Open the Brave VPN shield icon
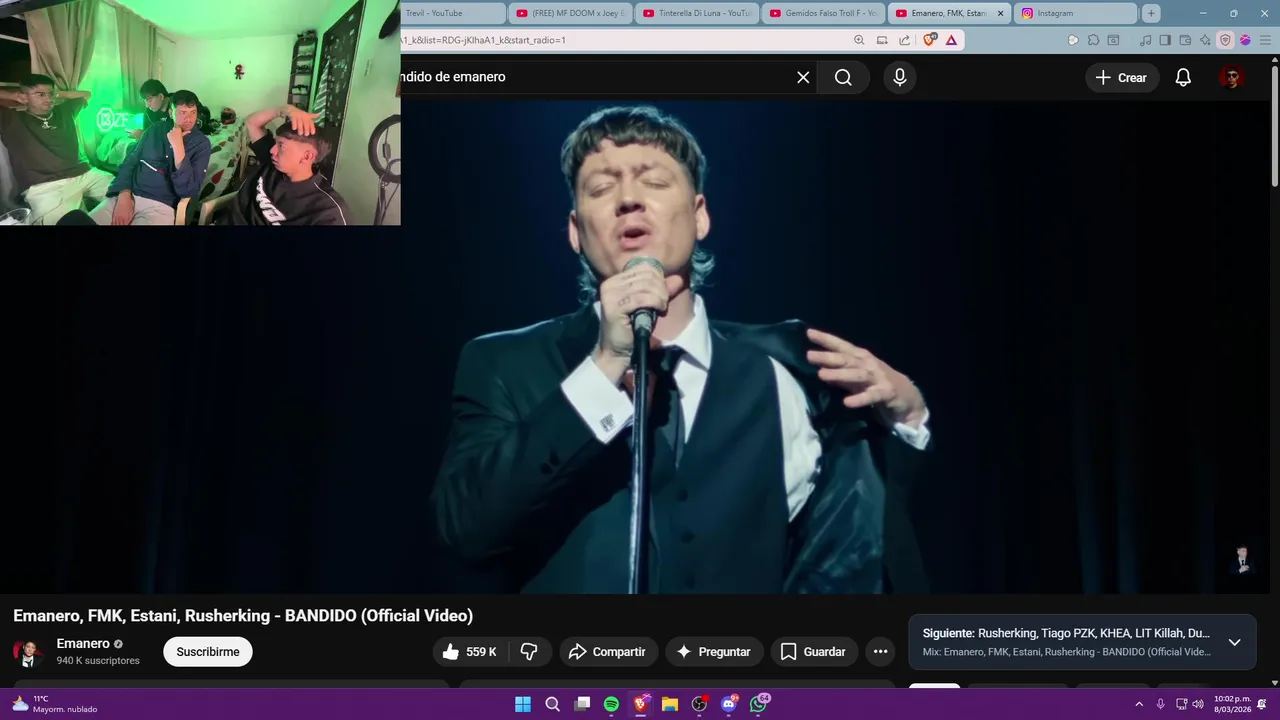This screenshot has width=1280, height=720. pos(1225,40)
